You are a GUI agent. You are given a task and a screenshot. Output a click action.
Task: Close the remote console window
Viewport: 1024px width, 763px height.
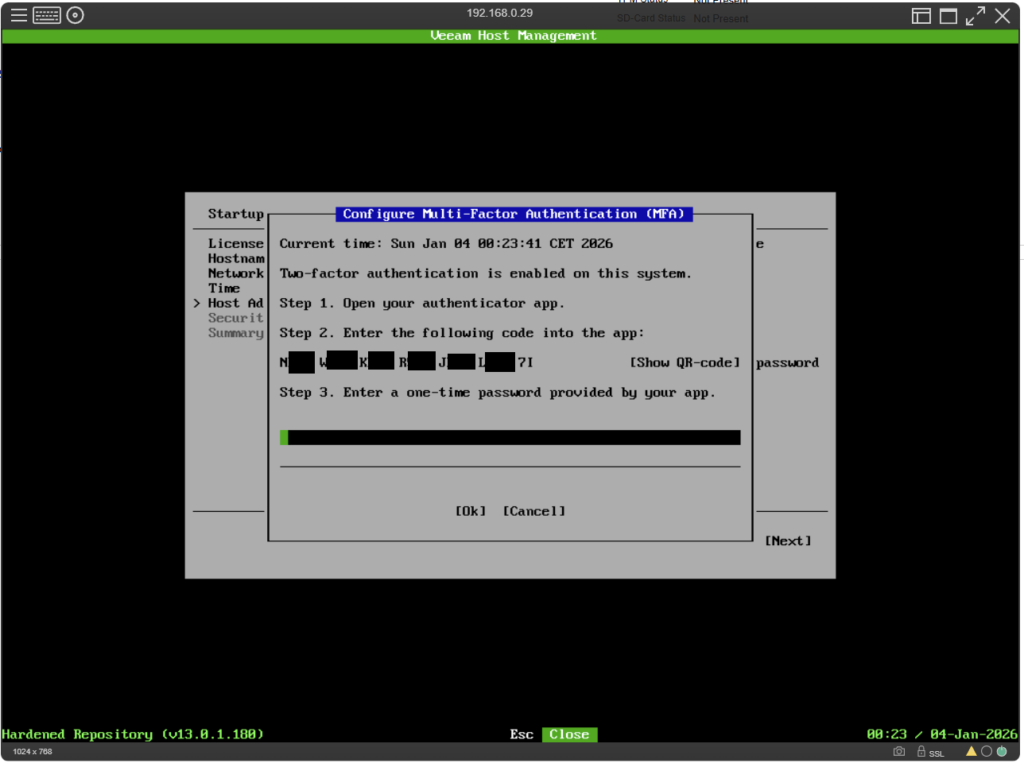[x=1002, y=15]
